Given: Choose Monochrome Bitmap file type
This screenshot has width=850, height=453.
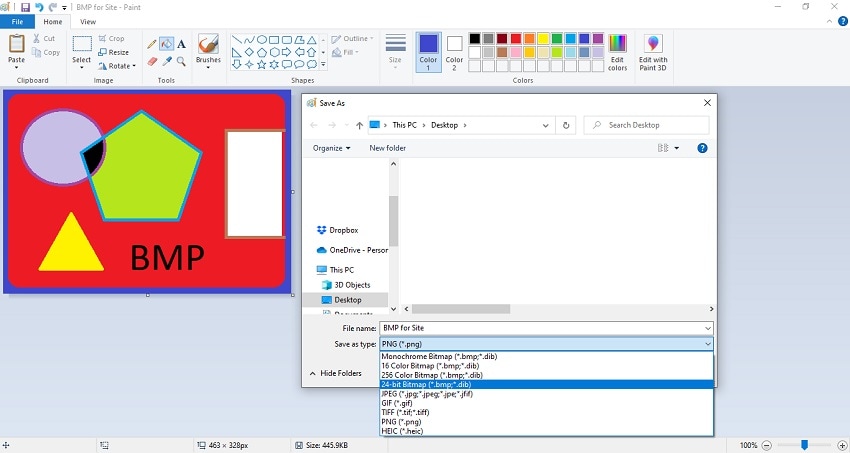Looking at the screenshot, I should [x=546, y=357].
